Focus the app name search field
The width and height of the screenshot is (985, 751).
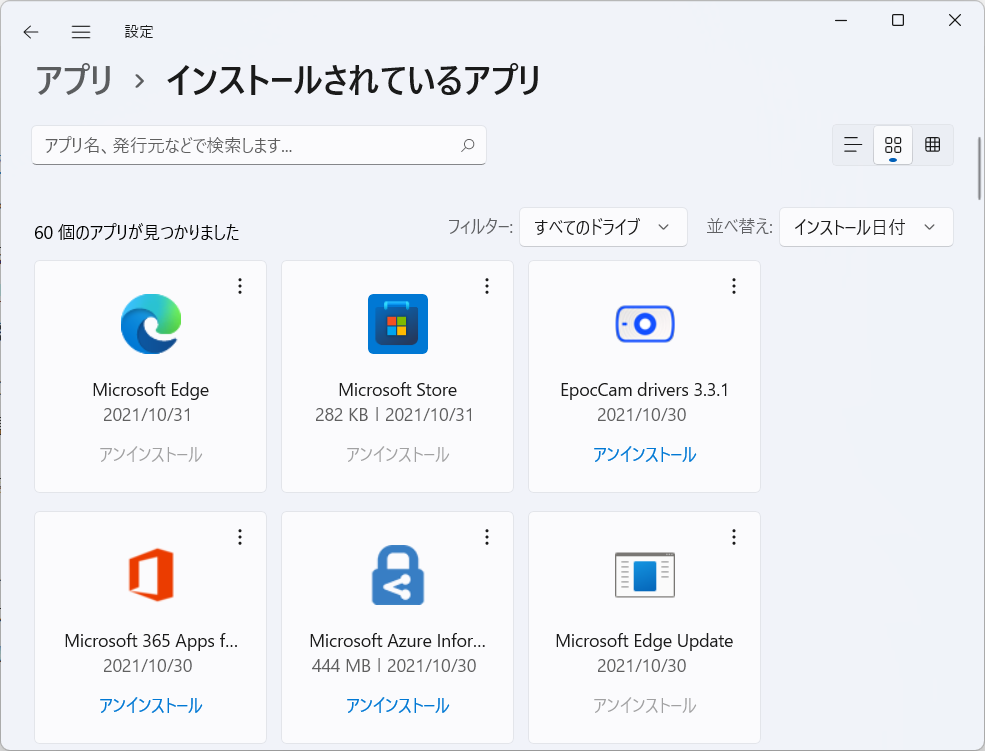coord(259,146)
